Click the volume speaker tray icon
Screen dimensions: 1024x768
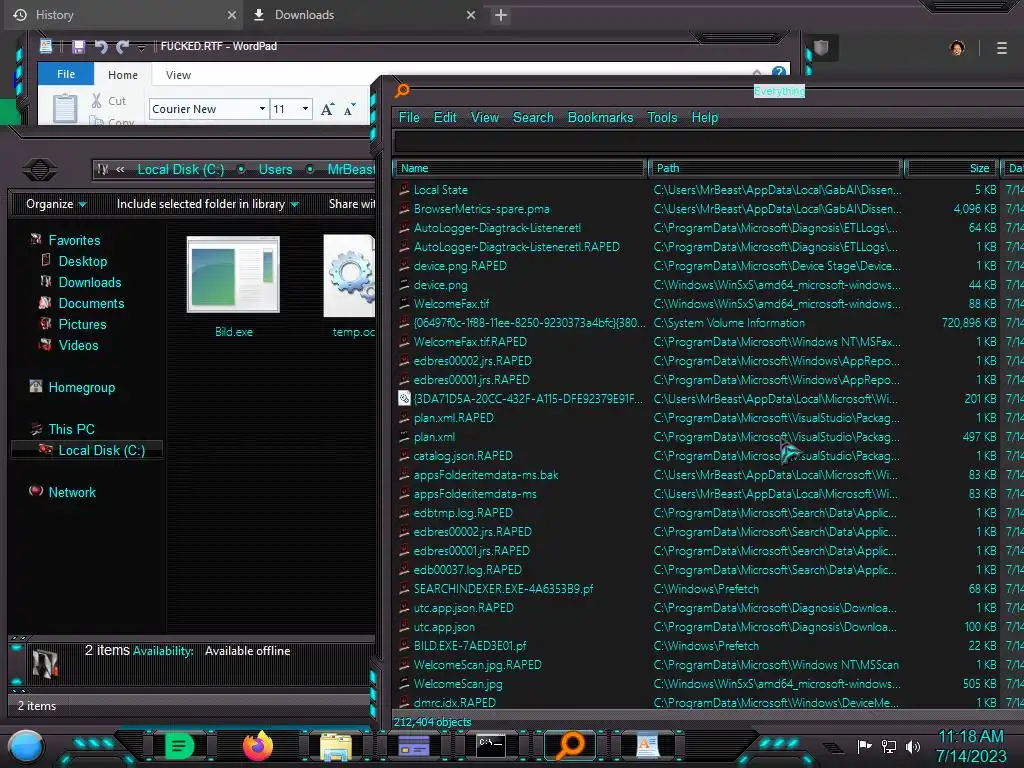pos(913,746)
